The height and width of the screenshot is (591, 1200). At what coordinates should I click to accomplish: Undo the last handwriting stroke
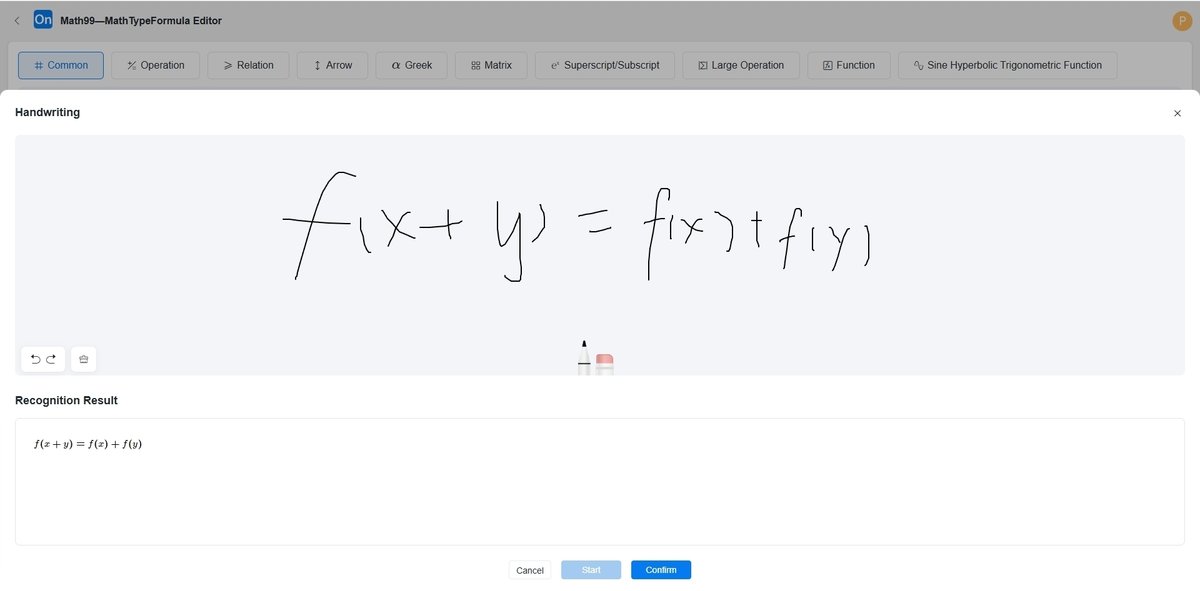point(35,358)
